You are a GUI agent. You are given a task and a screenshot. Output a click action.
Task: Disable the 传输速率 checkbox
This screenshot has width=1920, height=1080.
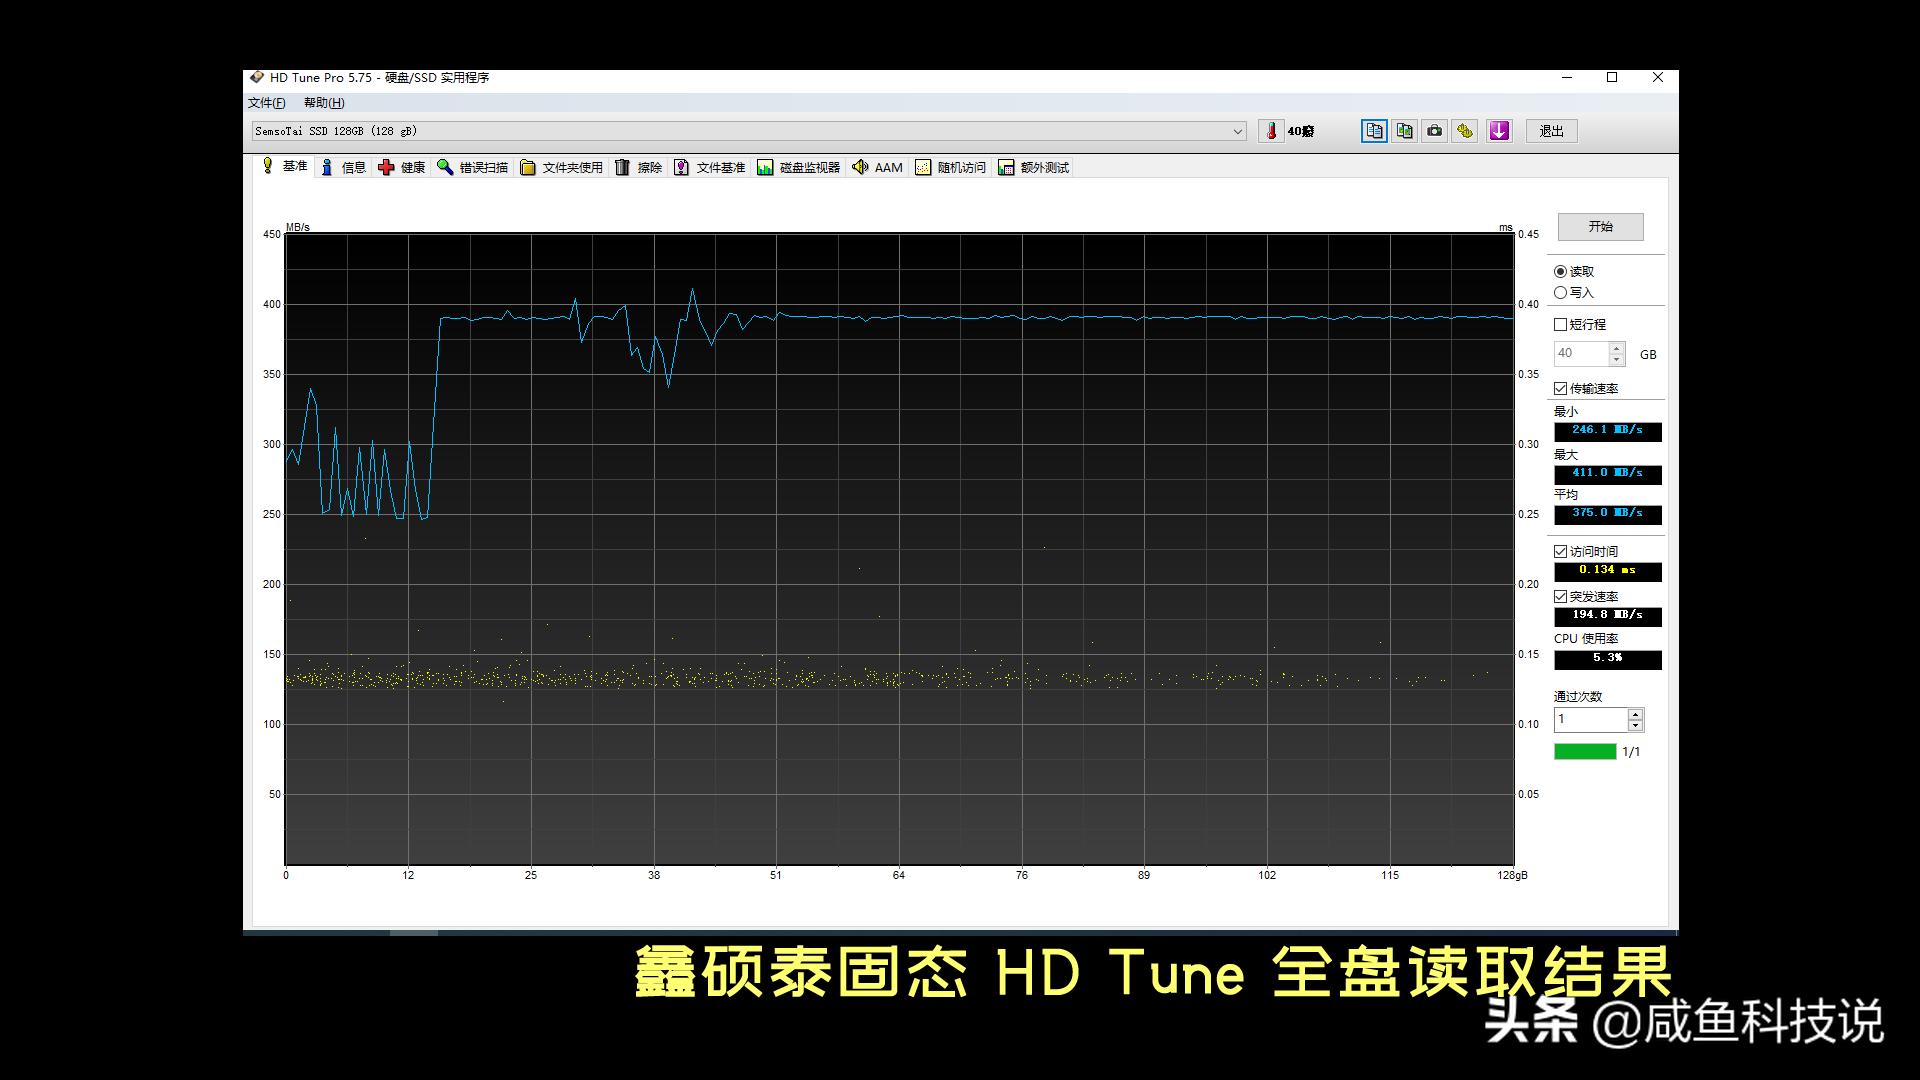pos(1558,388)
